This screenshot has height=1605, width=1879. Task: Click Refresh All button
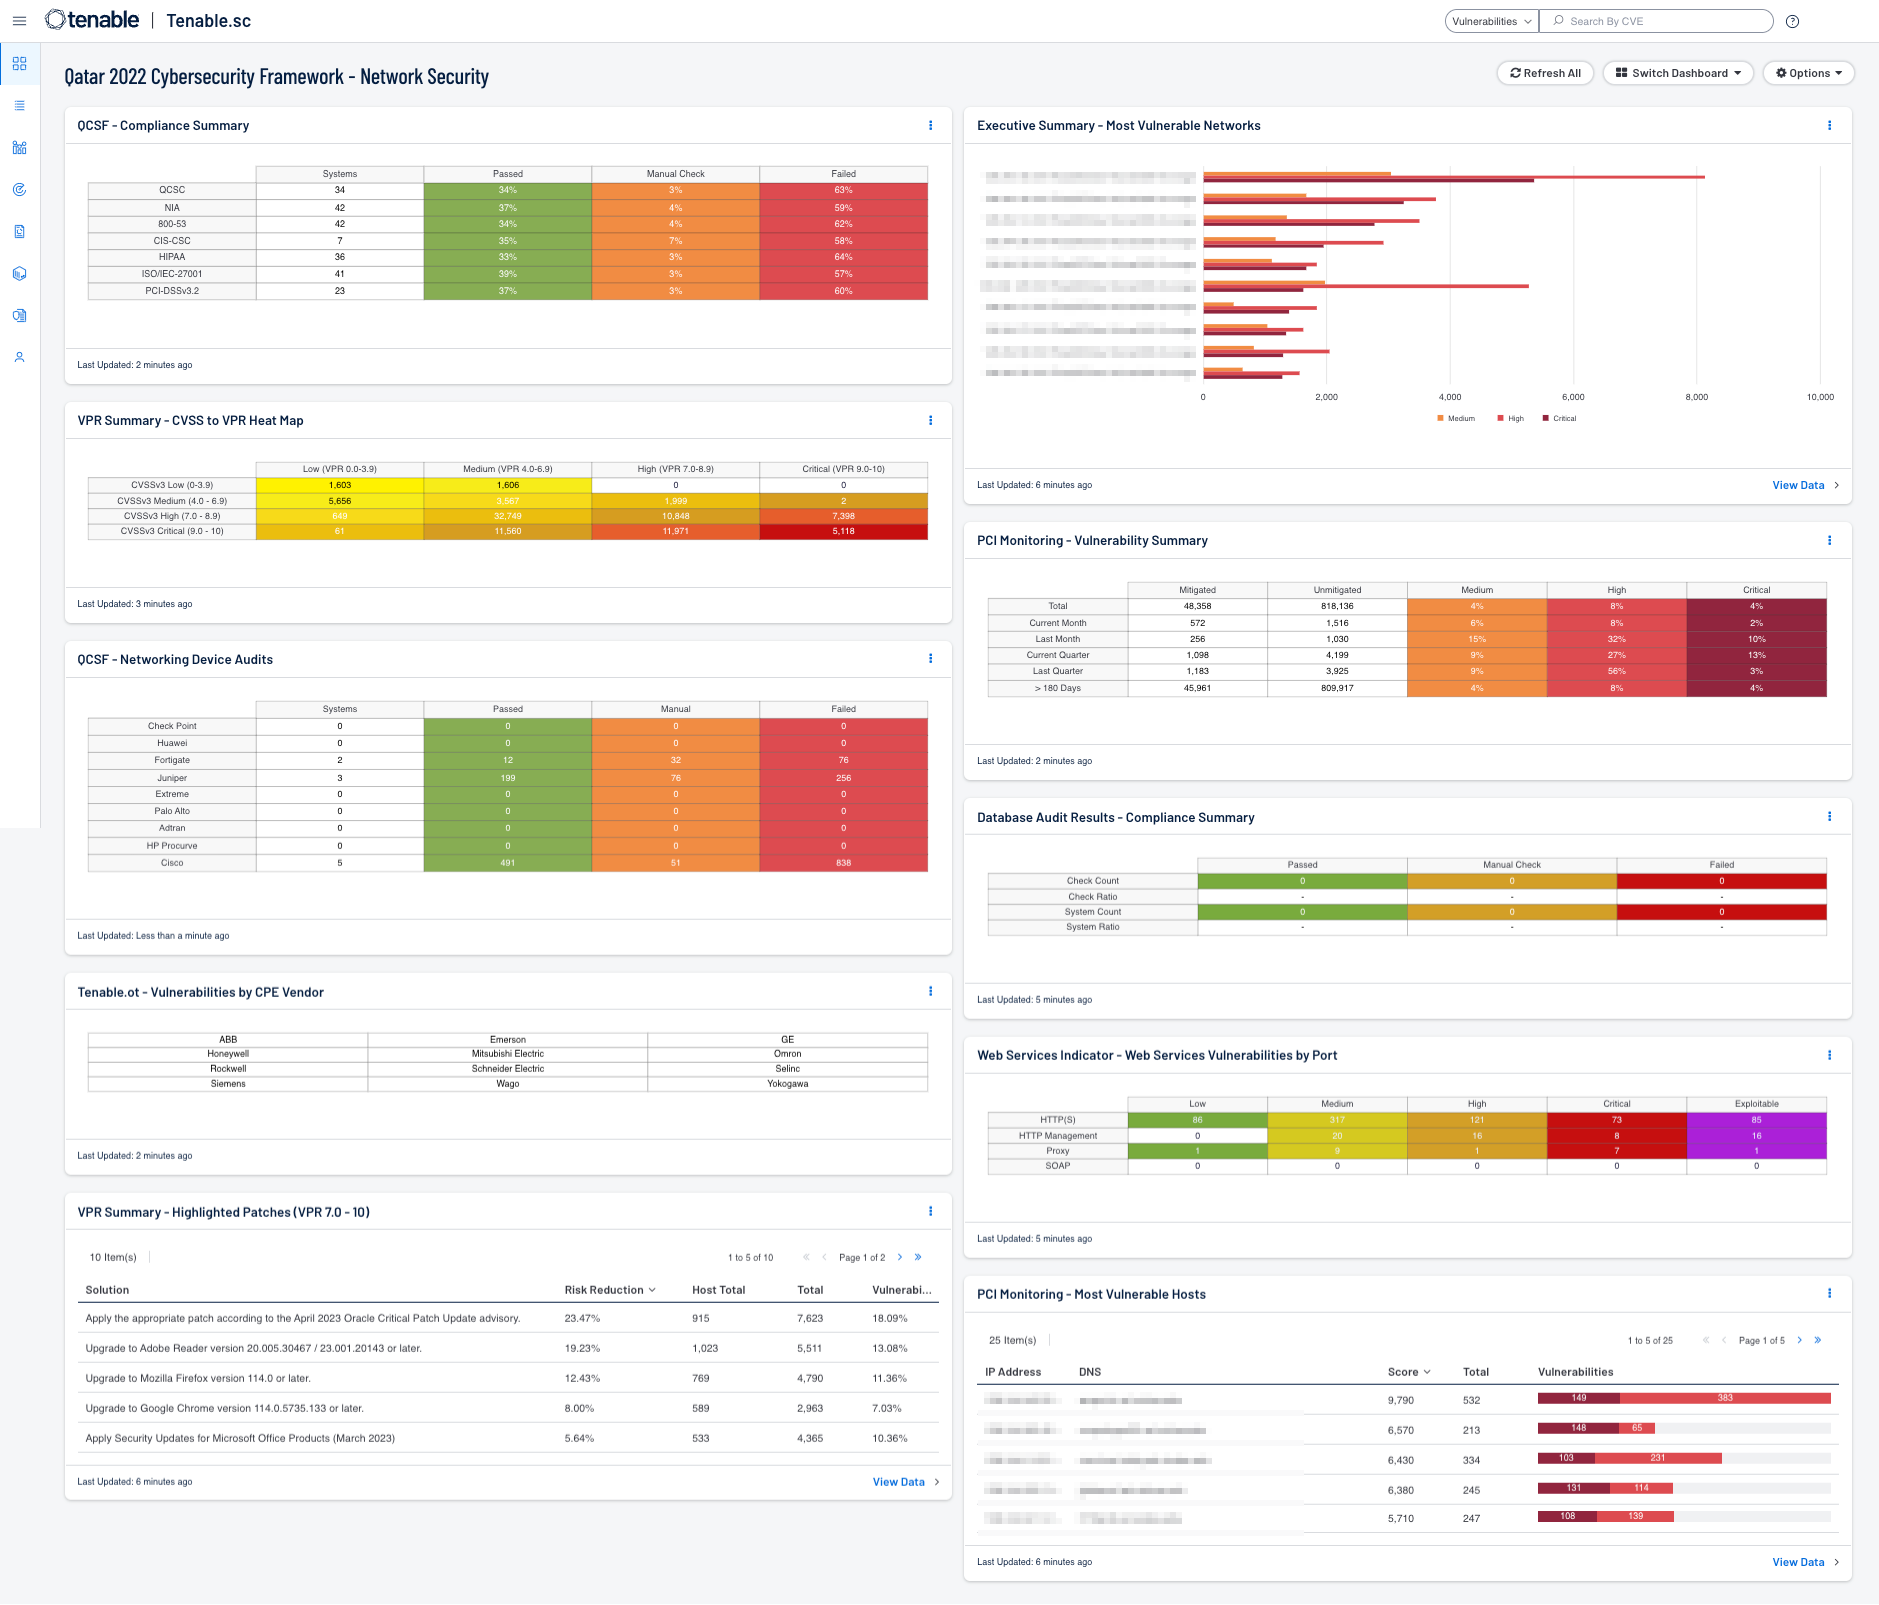(1546, 73)
